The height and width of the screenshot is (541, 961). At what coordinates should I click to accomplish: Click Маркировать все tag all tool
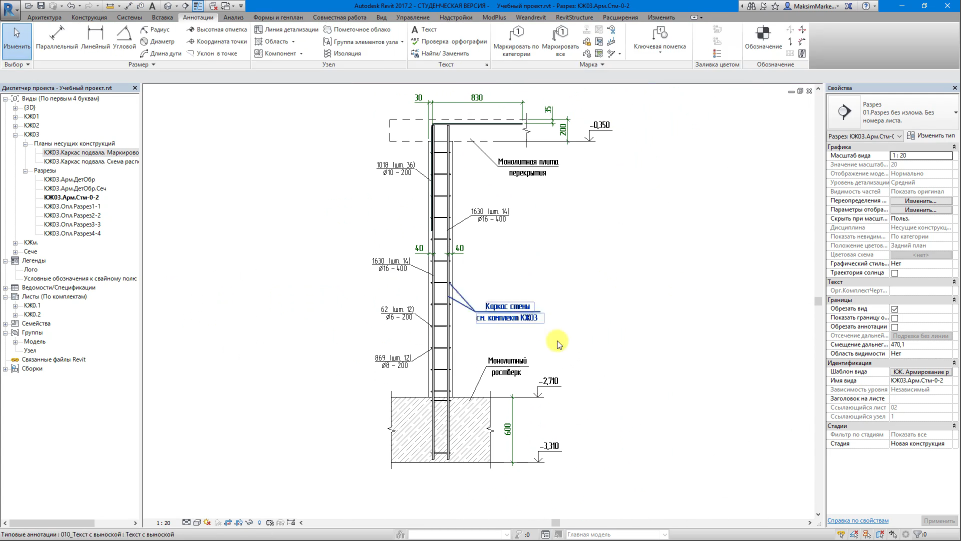[560, 41]
